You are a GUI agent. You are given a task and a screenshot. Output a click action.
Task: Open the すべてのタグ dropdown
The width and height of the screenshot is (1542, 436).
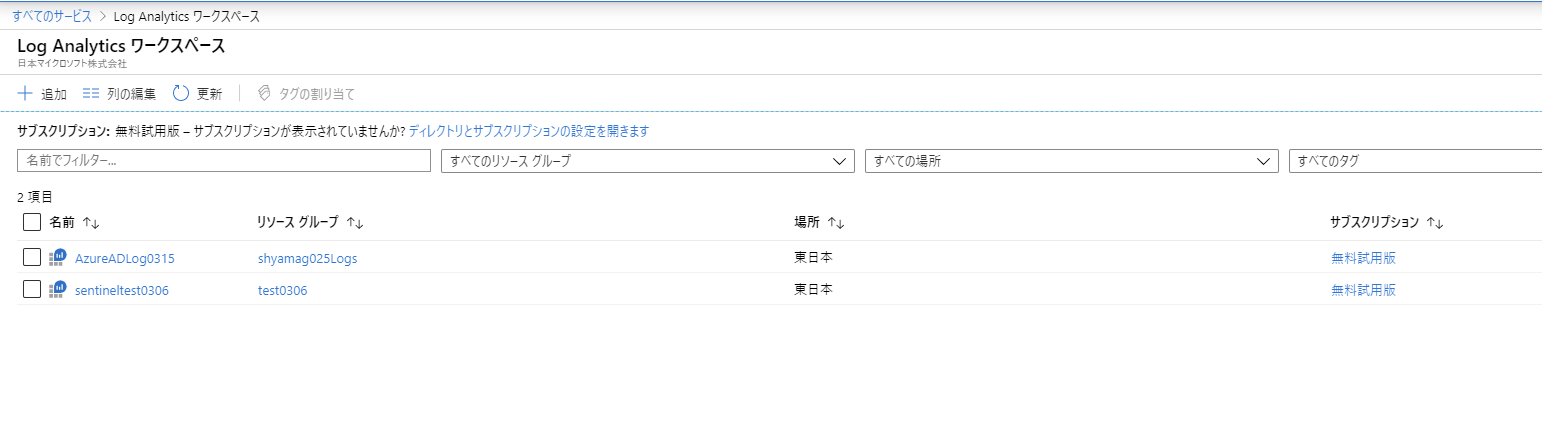coord(1415,161)
